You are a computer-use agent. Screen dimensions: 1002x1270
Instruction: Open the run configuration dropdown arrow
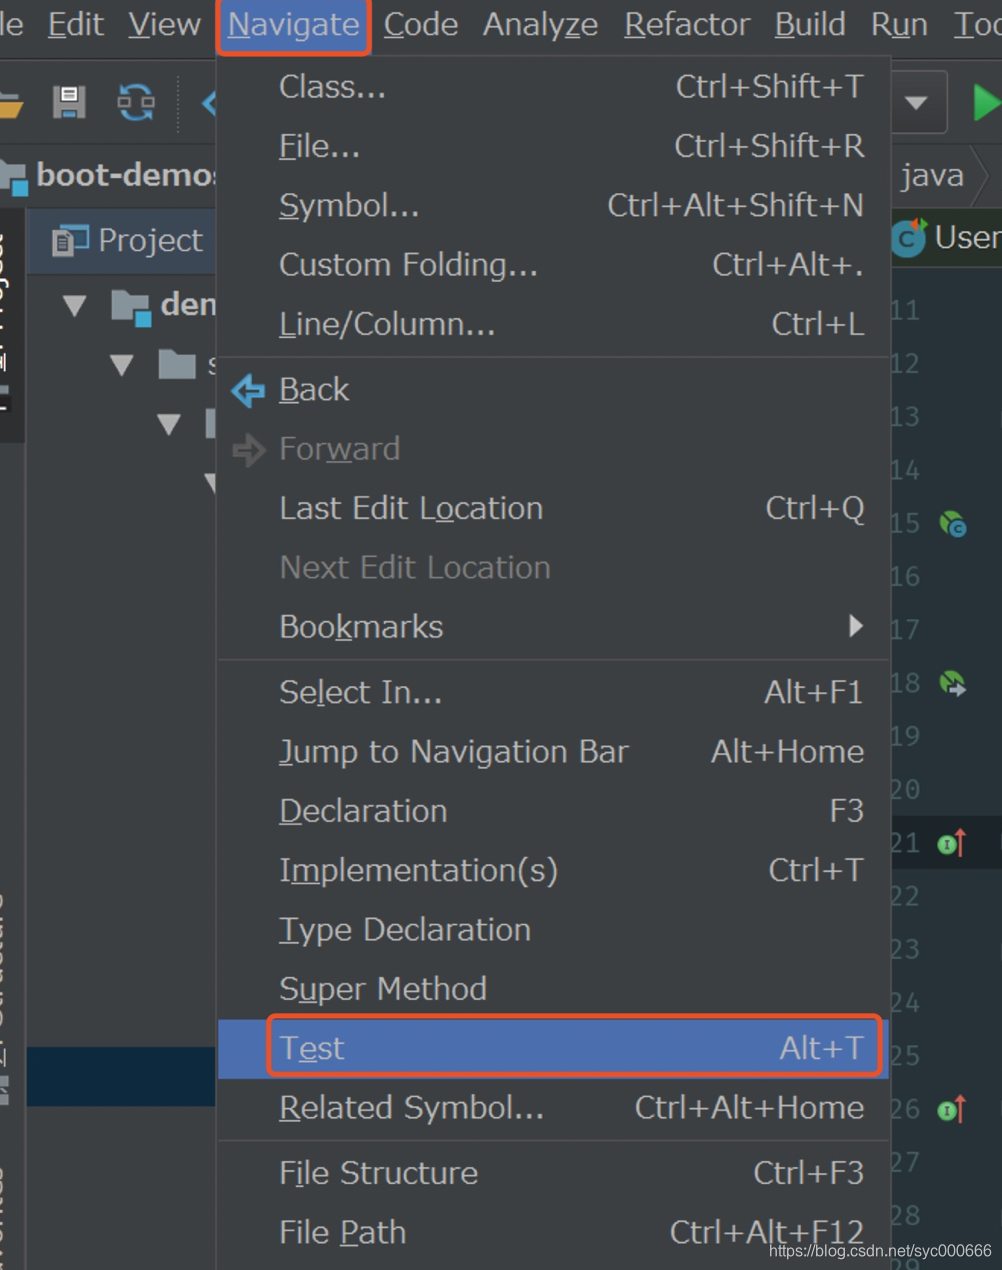click(x=916, y=102)
